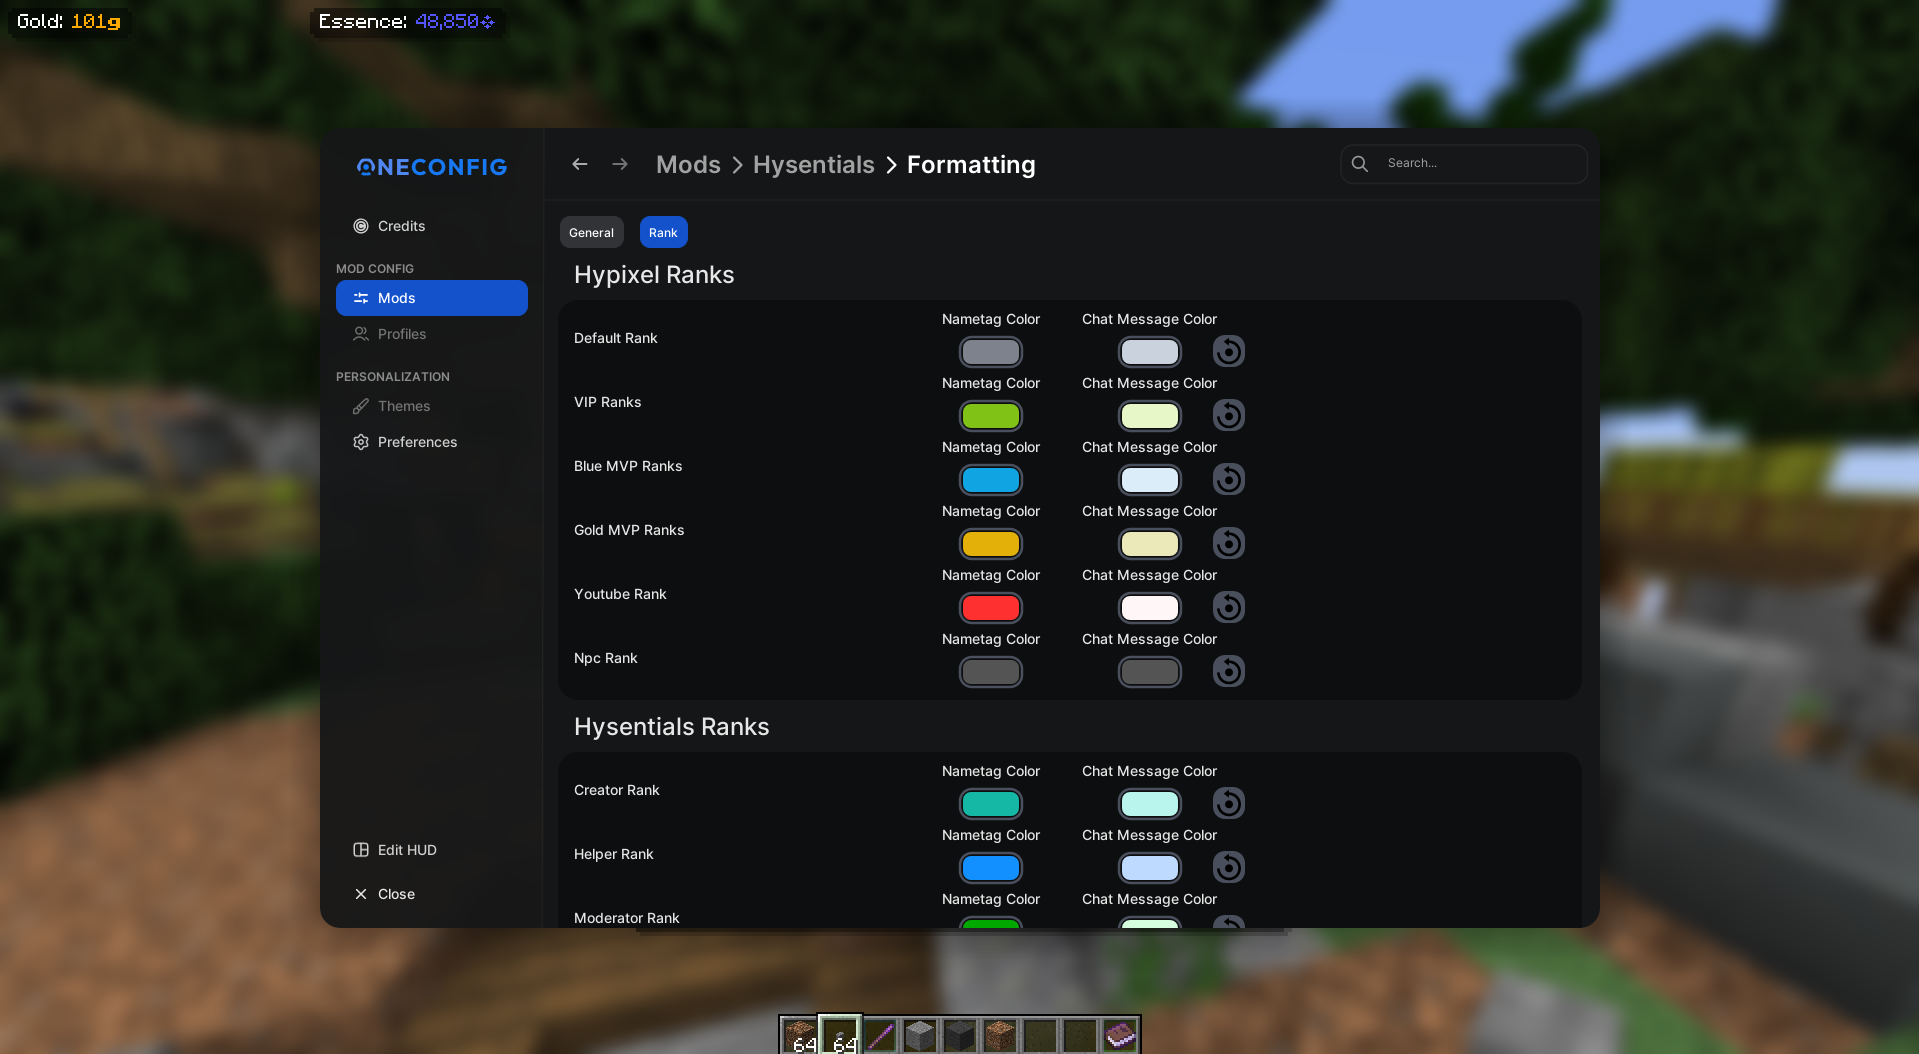
Task: Reset the Npc Rank colors
Action: [x=1228, y=671]
